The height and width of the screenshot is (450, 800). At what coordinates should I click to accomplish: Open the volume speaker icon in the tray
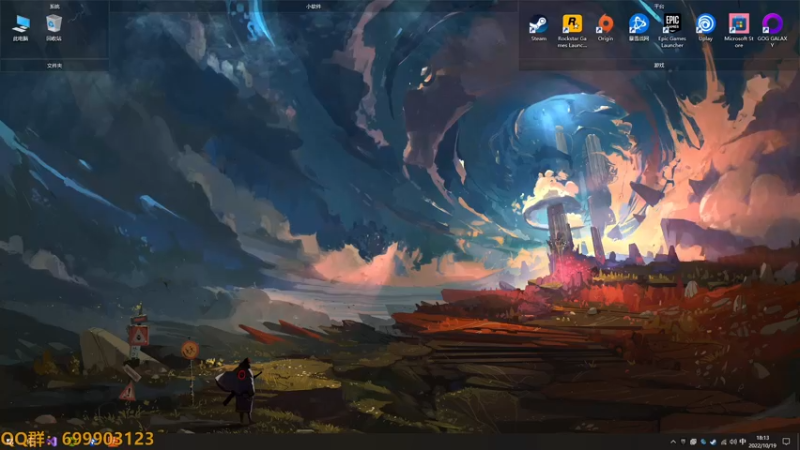tap(733, 442)
